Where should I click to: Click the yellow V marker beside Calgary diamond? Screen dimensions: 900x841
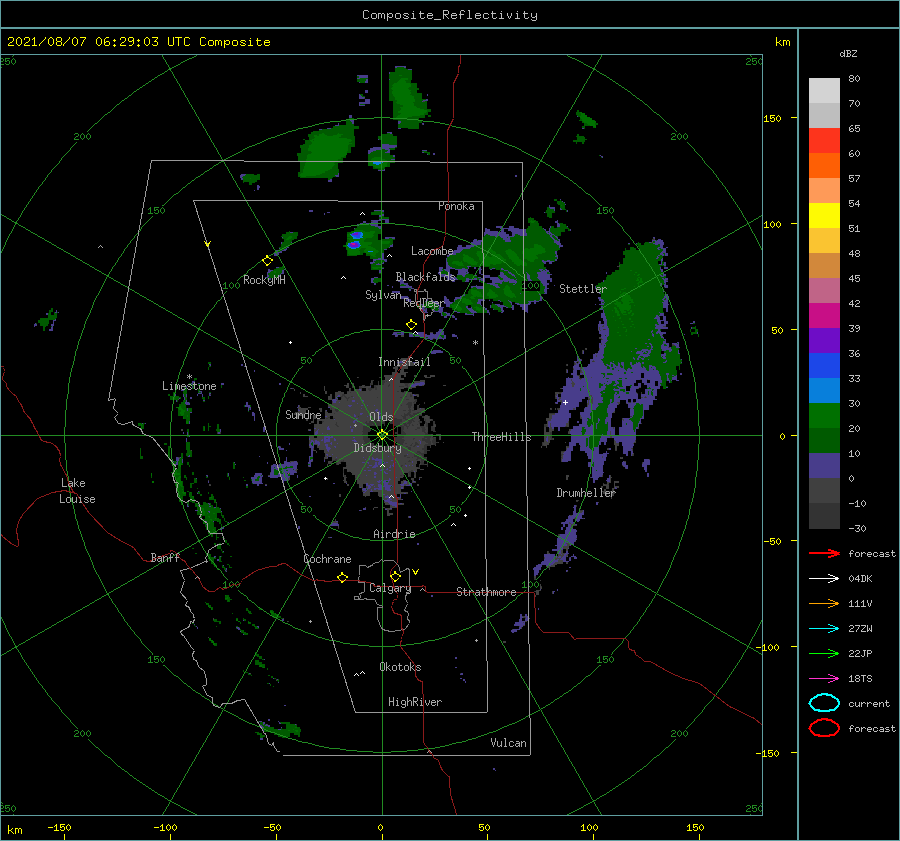tap(415, 572)
